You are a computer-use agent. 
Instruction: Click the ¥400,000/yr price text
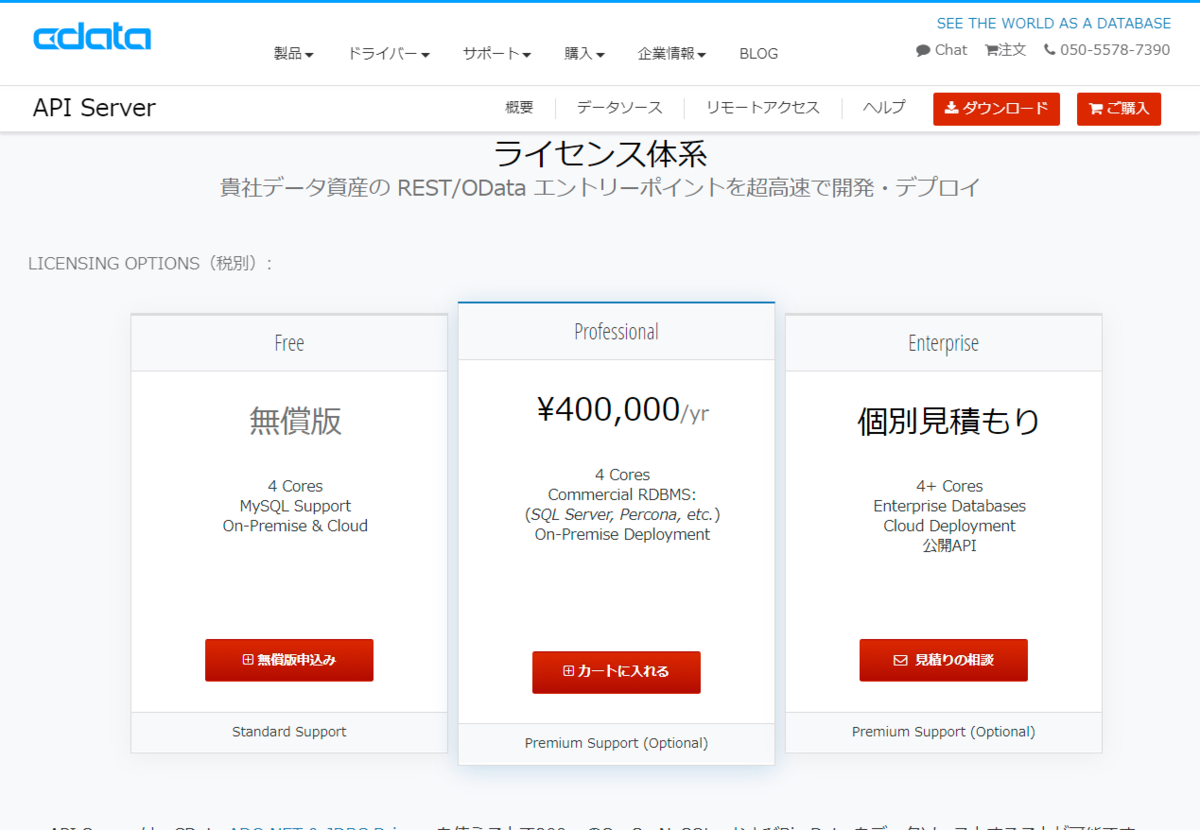[623, 410]
